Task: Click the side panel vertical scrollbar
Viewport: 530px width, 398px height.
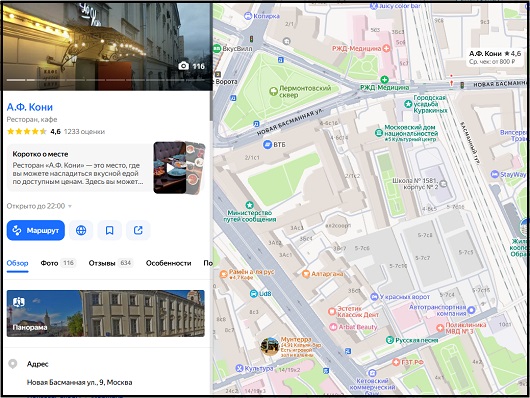Action: click(211, 105)
